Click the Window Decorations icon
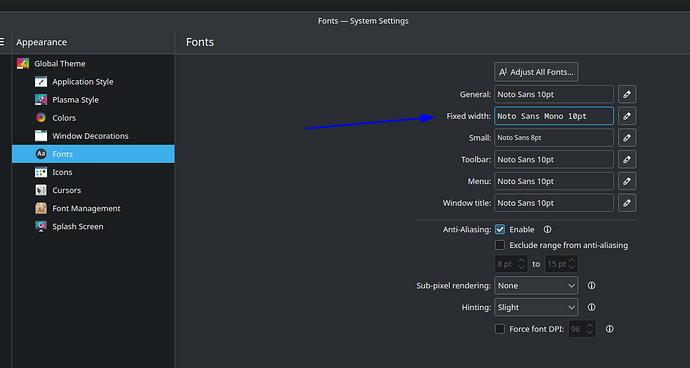Viewport: 690px width, 368px height. (x=41, y=136)
